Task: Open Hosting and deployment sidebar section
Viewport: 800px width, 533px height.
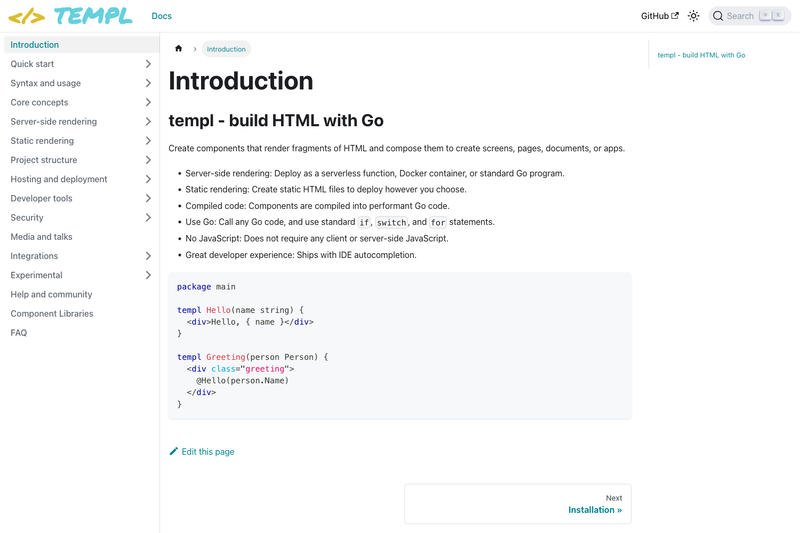Action: [59, 179]
